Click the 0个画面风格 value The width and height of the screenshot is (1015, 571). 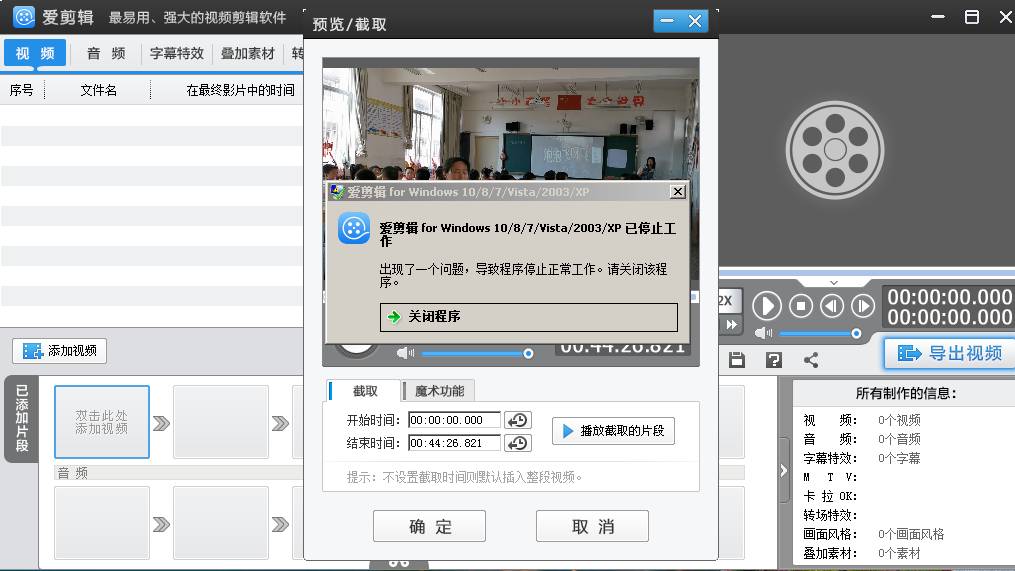911,534
